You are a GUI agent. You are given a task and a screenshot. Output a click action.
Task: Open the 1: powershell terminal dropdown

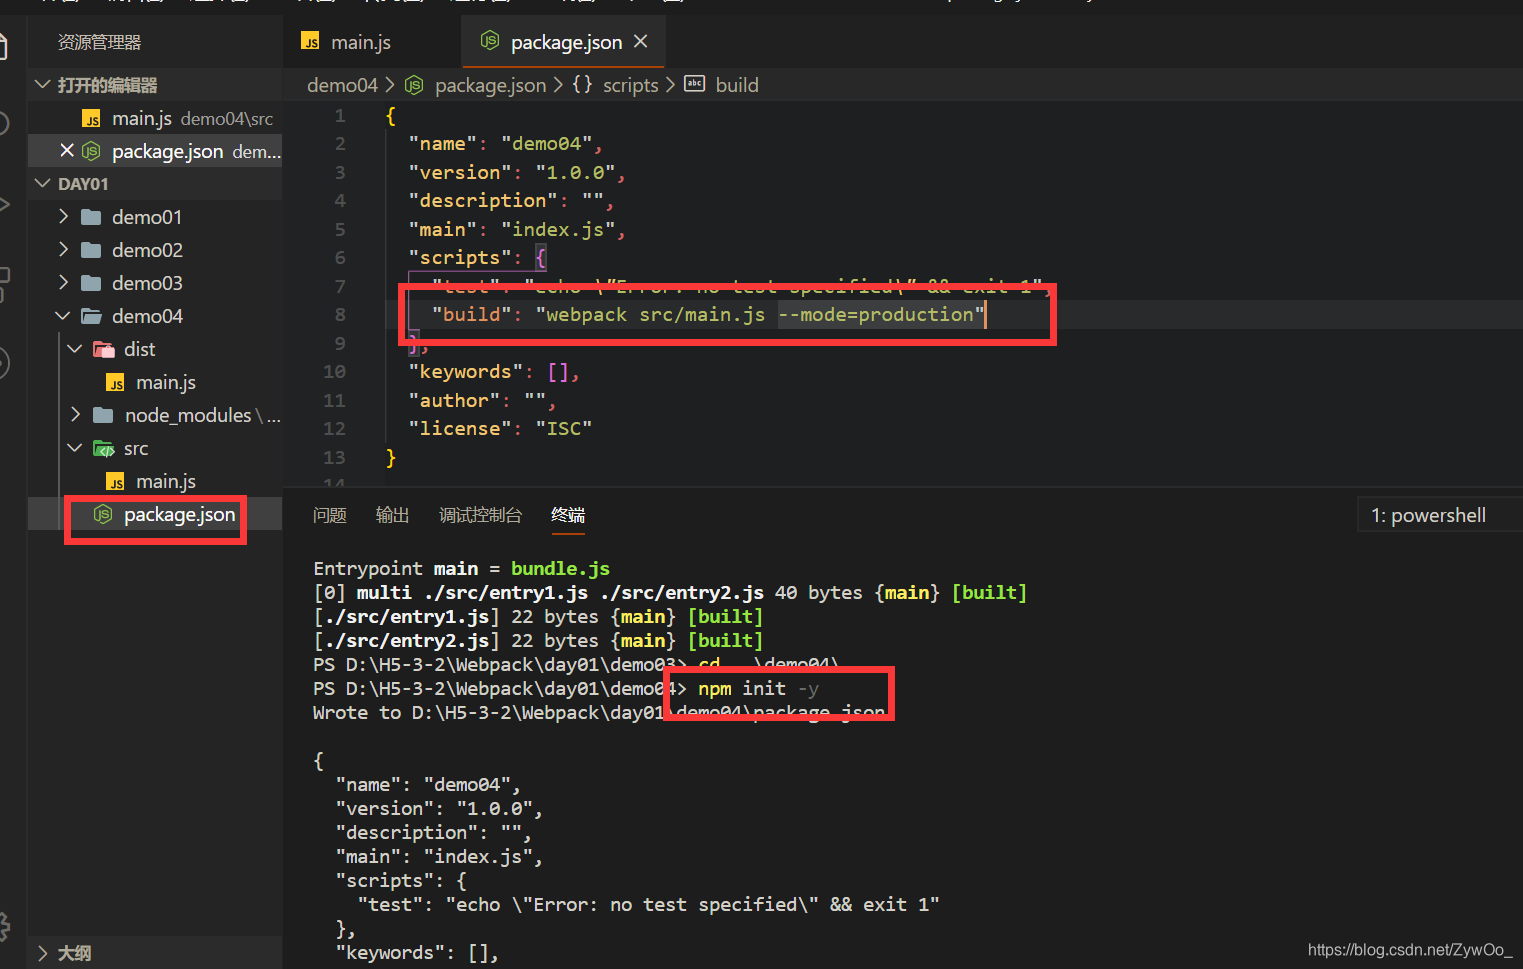click(1438, 515)
